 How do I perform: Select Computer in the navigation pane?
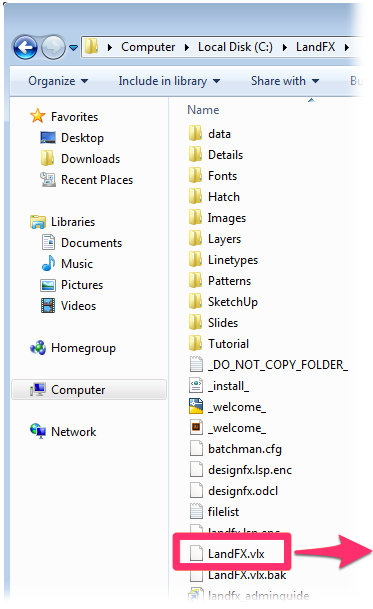click(89, 390)
